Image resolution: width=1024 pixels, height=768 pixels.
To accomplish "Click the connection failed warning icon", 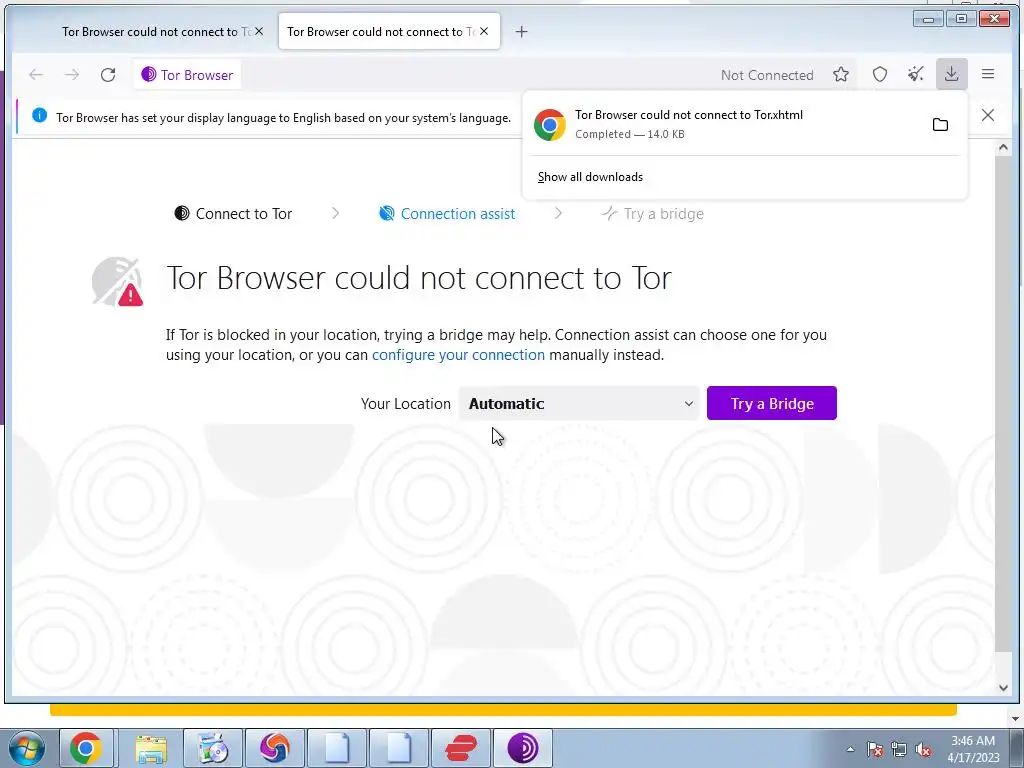I will click(118, 282).
